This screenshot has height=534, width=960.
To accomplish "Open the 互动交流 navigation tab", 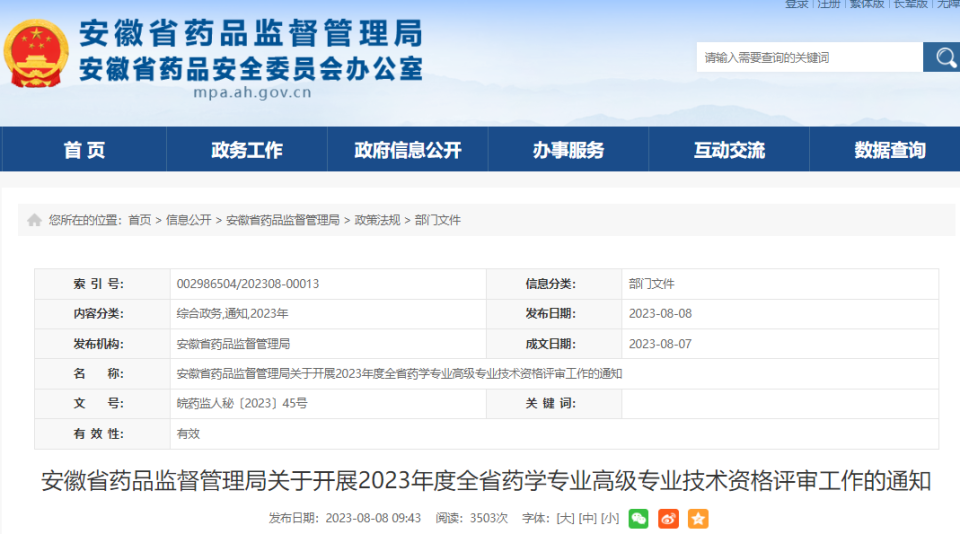I will pos(729,149).
